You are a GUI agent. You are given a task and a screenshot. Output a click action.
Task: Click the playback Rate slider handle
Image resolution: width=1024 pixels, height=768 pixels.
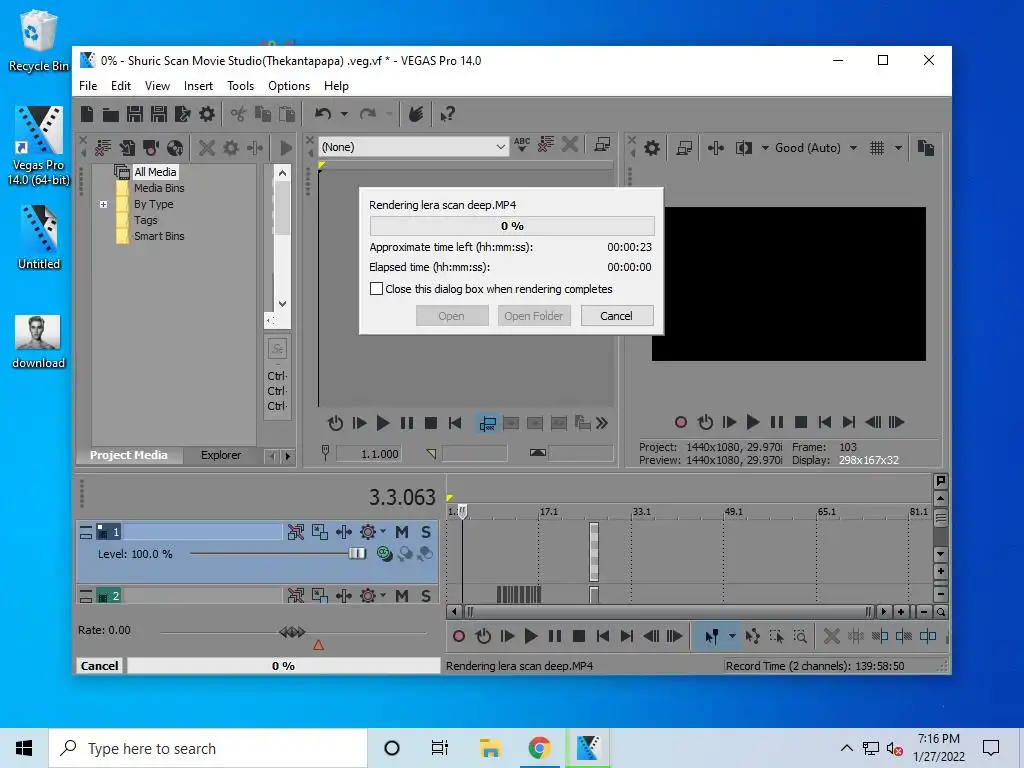coord(292,632)
